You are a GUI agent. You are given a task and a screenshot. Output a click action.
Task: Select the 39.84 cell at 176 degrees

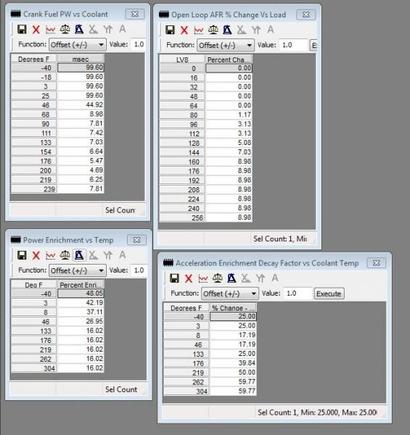(233, 363)
